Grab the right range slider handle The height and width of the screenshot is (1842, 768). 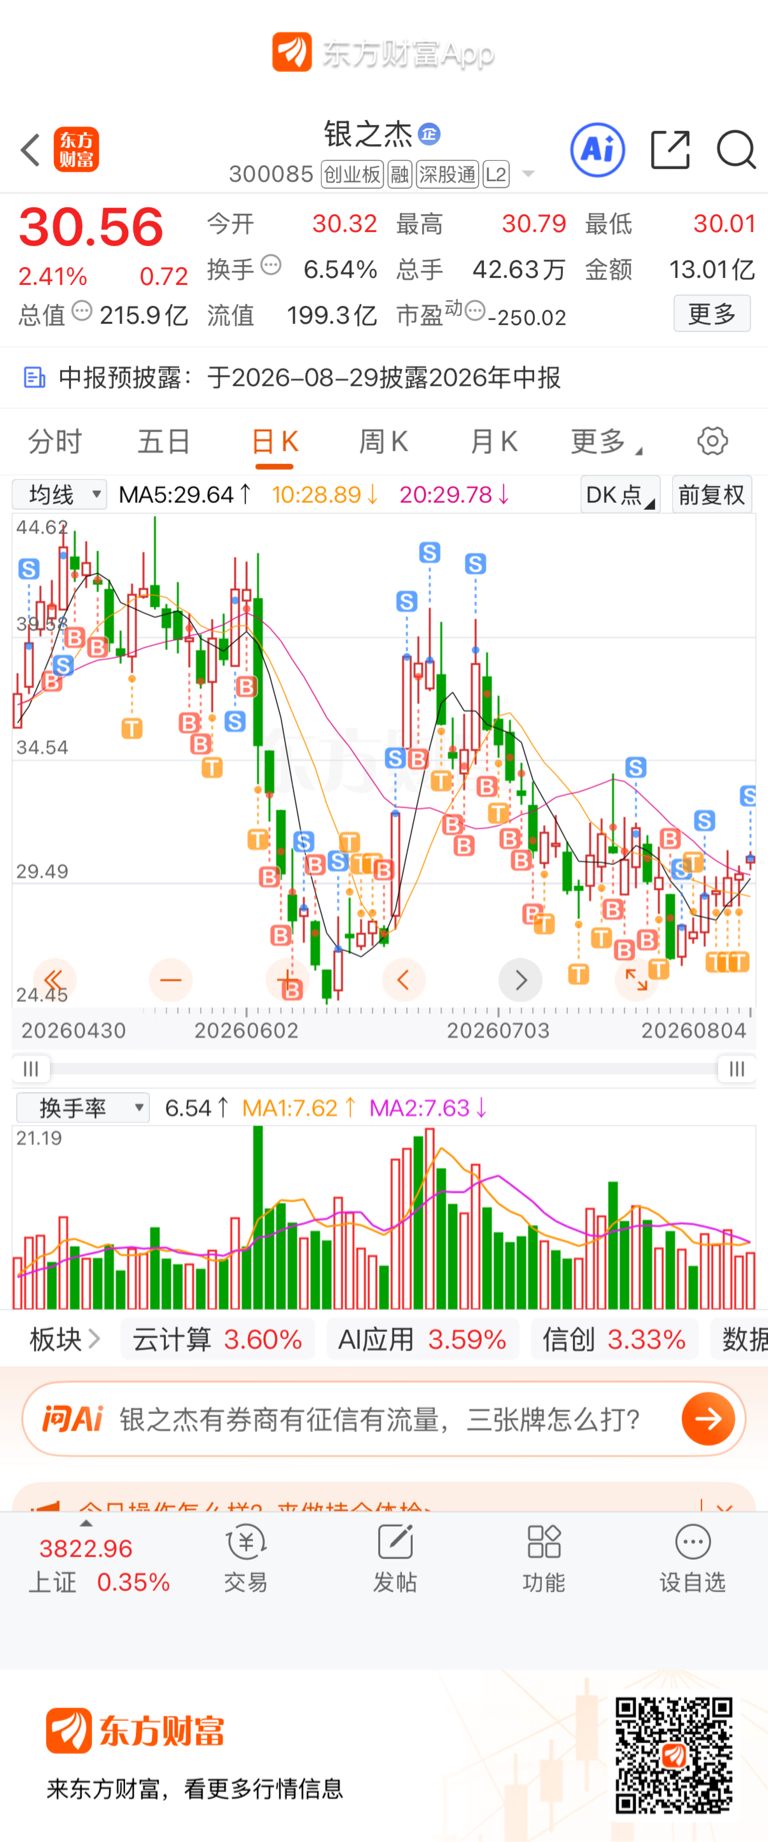(737, 1069)
